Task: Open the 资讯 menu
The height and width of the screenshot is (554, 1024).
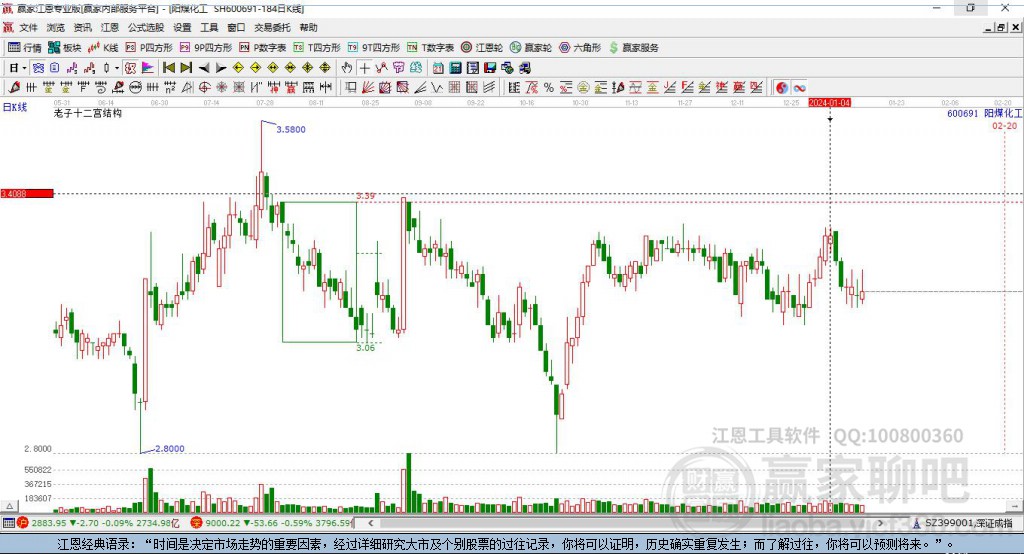Action: coord(82,27)
